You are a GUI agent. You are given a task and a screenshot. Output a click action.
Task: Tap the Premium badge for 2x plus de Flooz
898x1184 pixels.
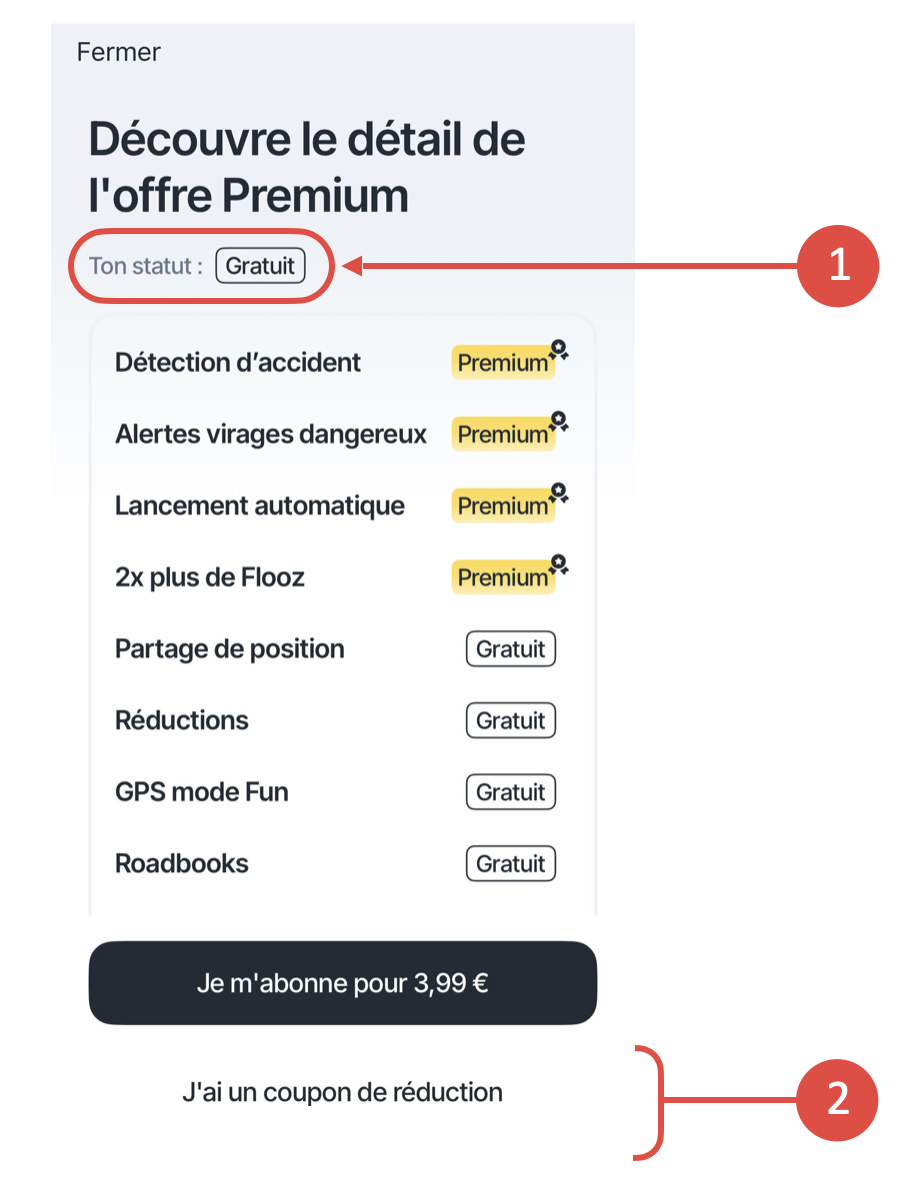coord(503,577)
